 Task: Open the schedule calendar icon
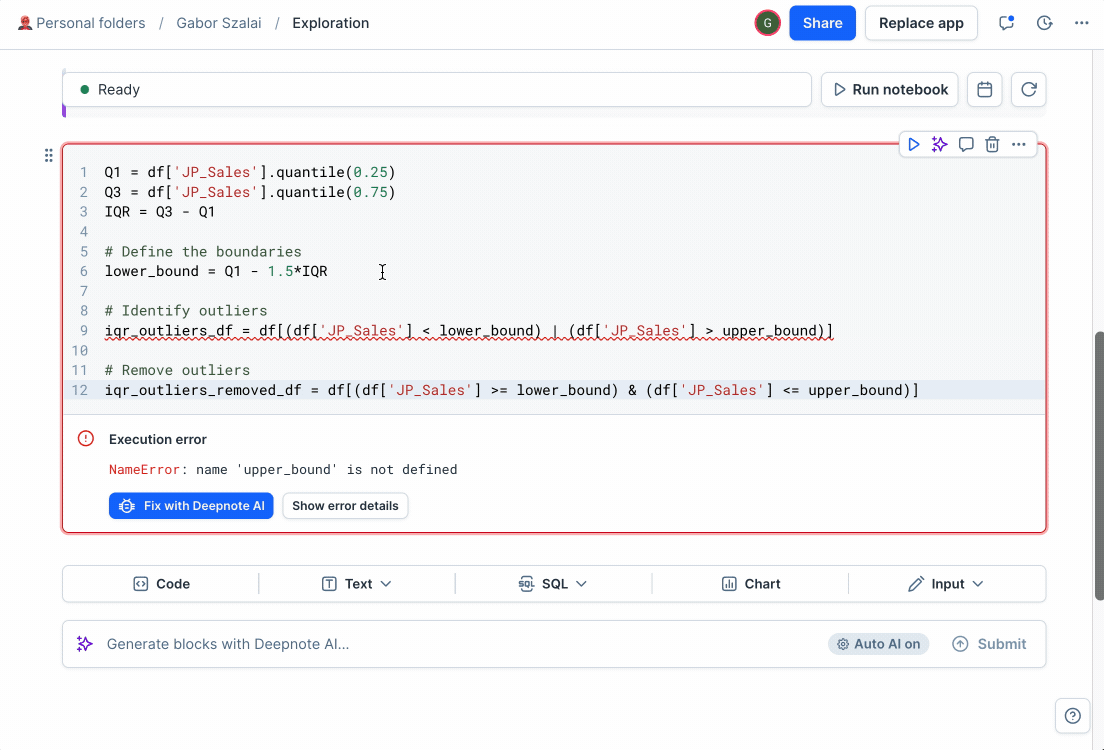984,89
